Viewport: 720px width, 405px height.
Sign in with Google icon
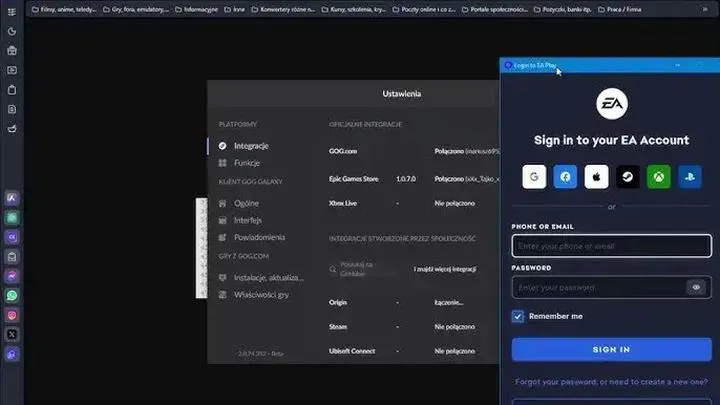(x=534, y=177)
